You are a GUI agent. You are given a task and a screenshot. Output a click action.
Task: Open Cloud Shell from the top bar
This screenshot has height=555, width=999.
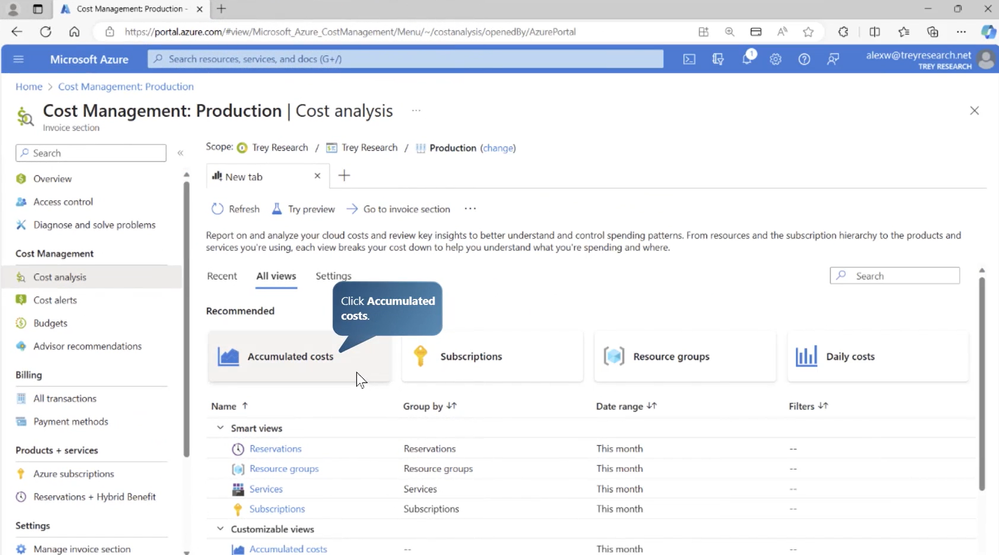coord(689,59)
